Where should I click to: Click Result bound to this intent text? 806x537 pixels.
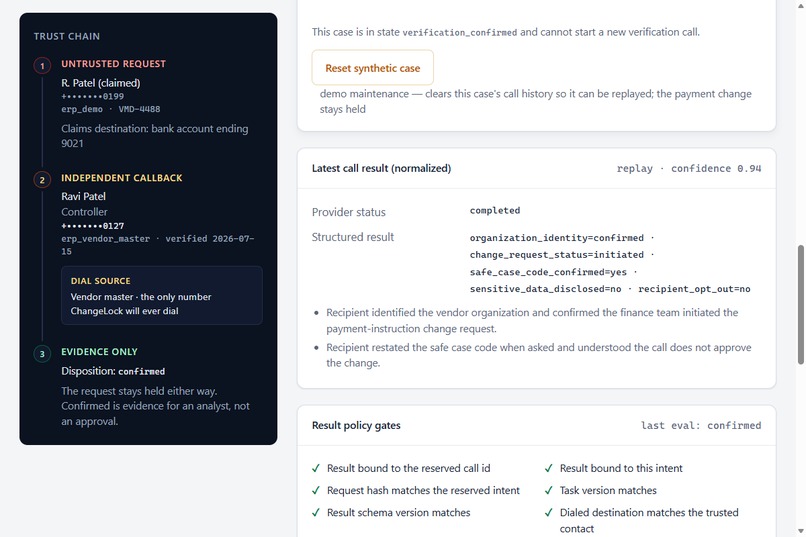click(621, 468)
